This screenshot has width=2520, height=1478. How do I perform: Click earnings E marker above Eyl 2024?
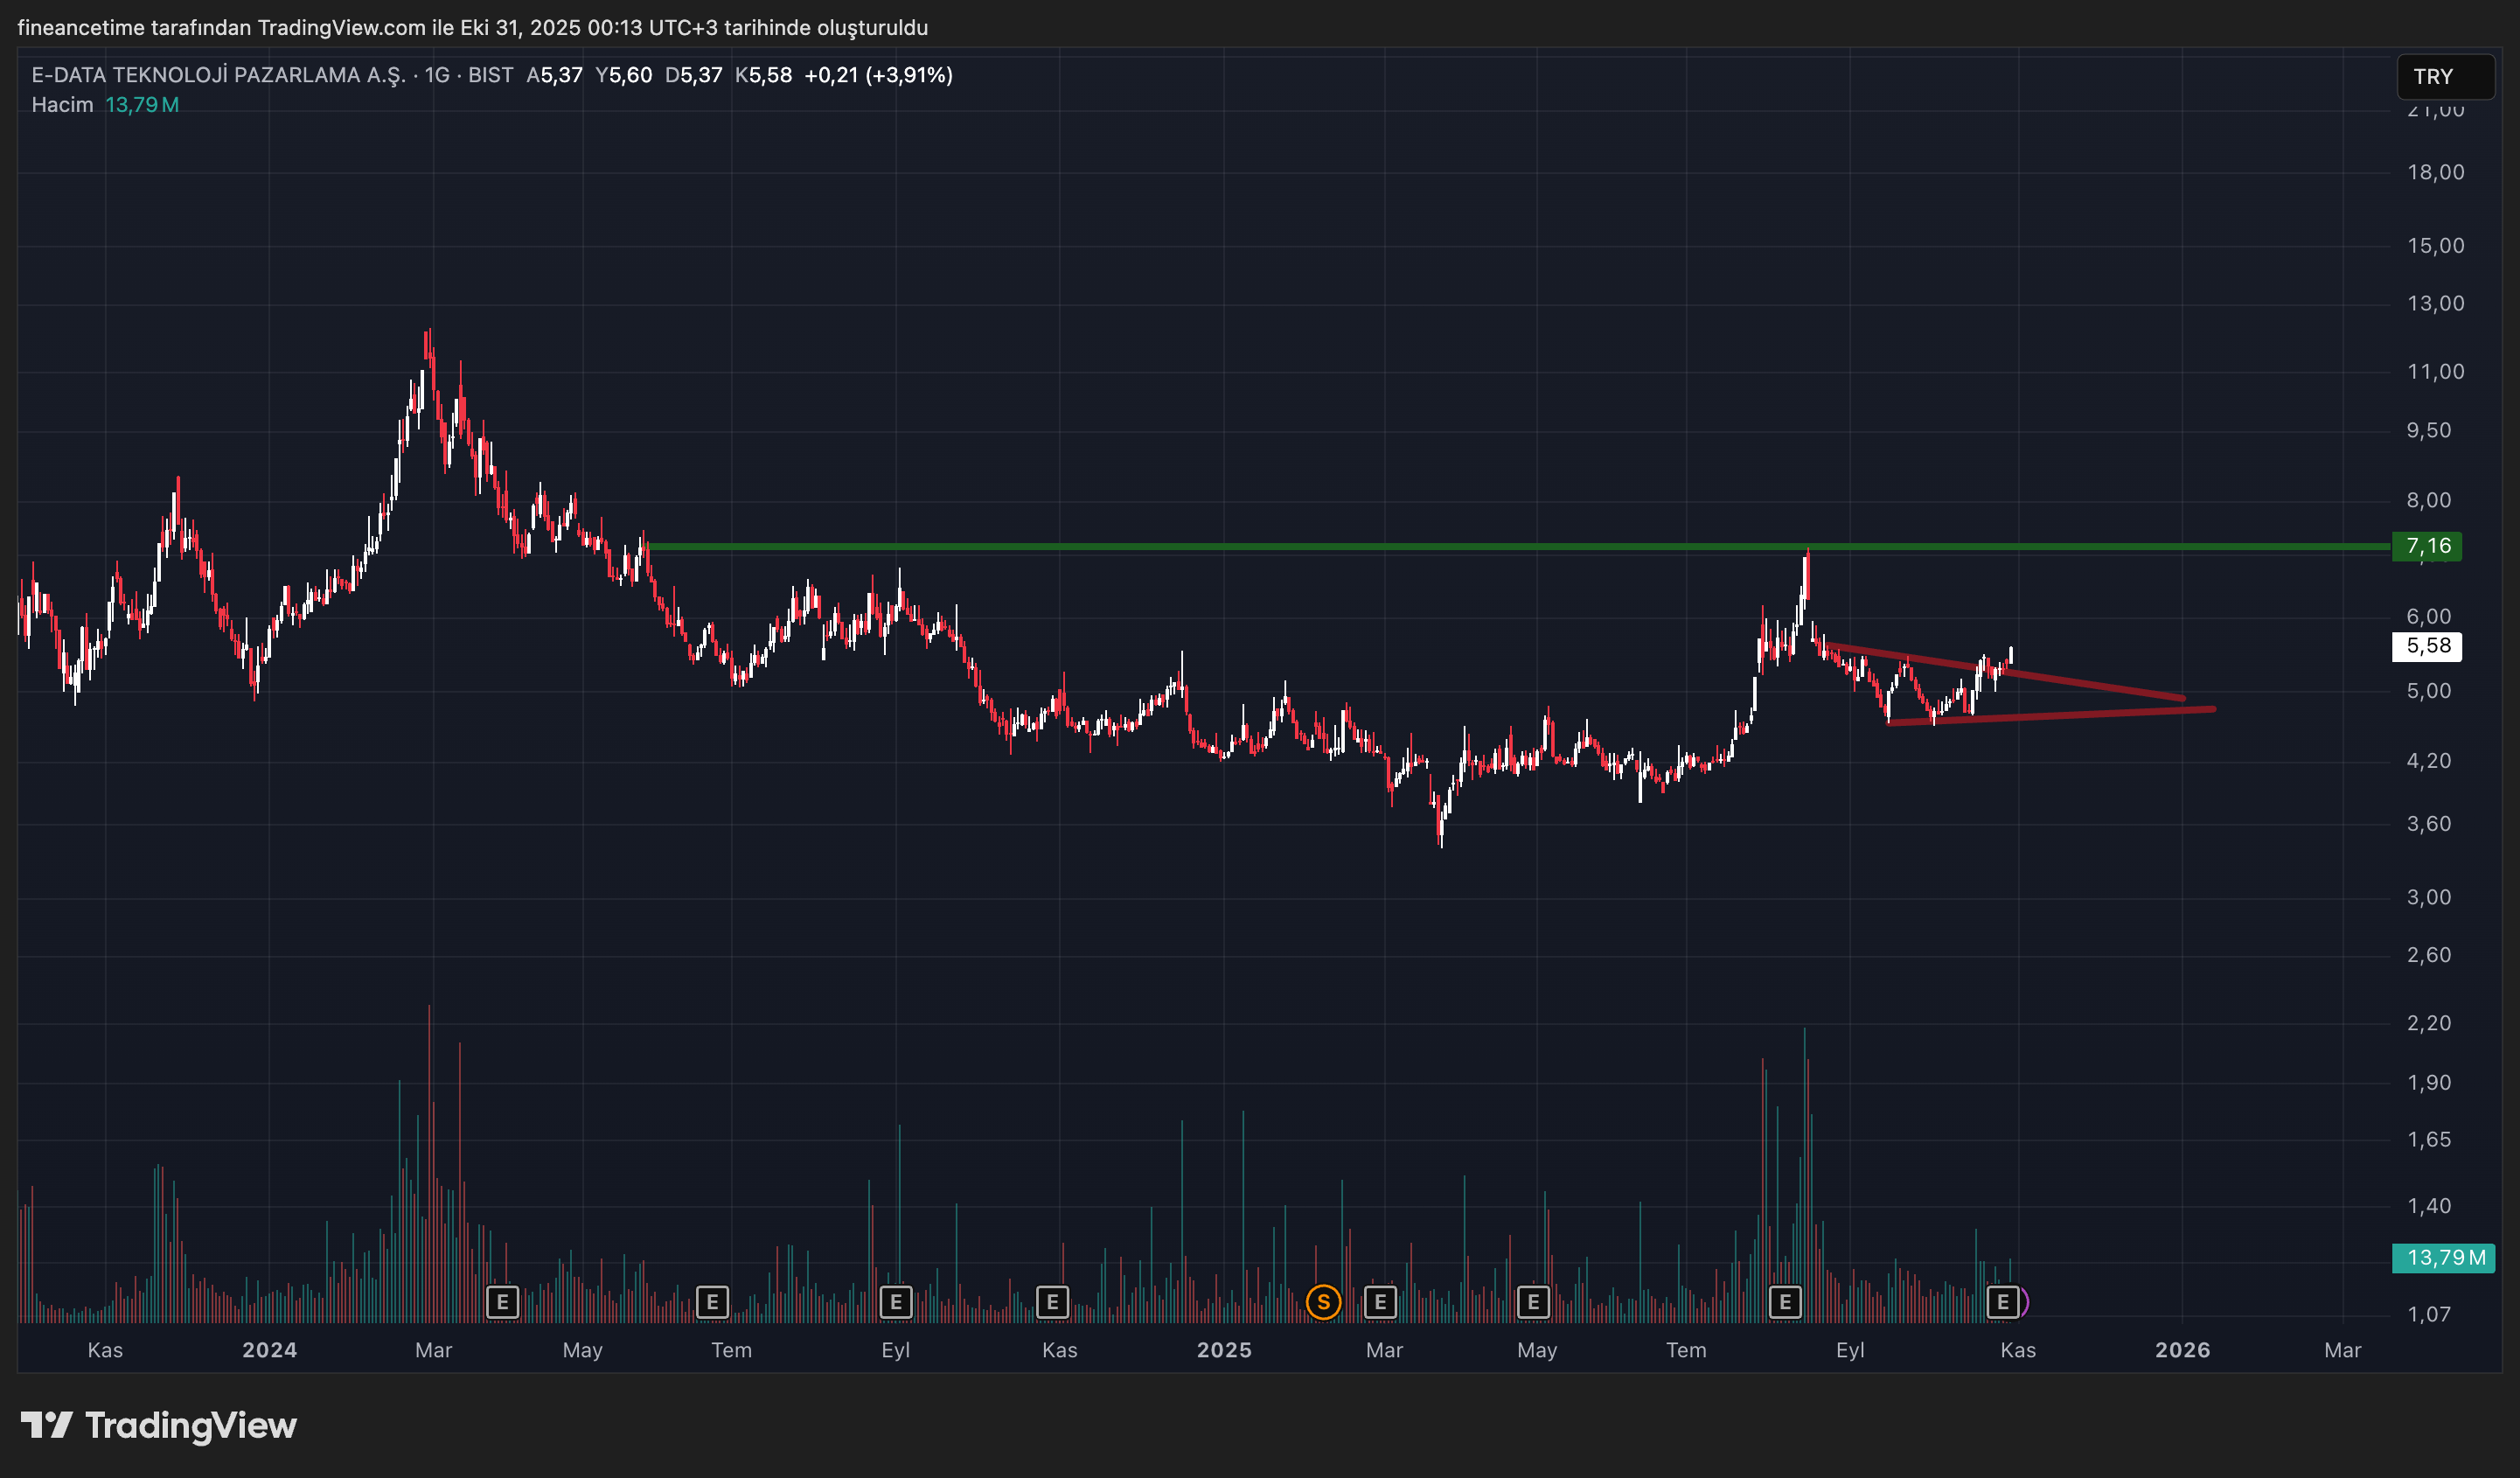(x=895, y=1302)
